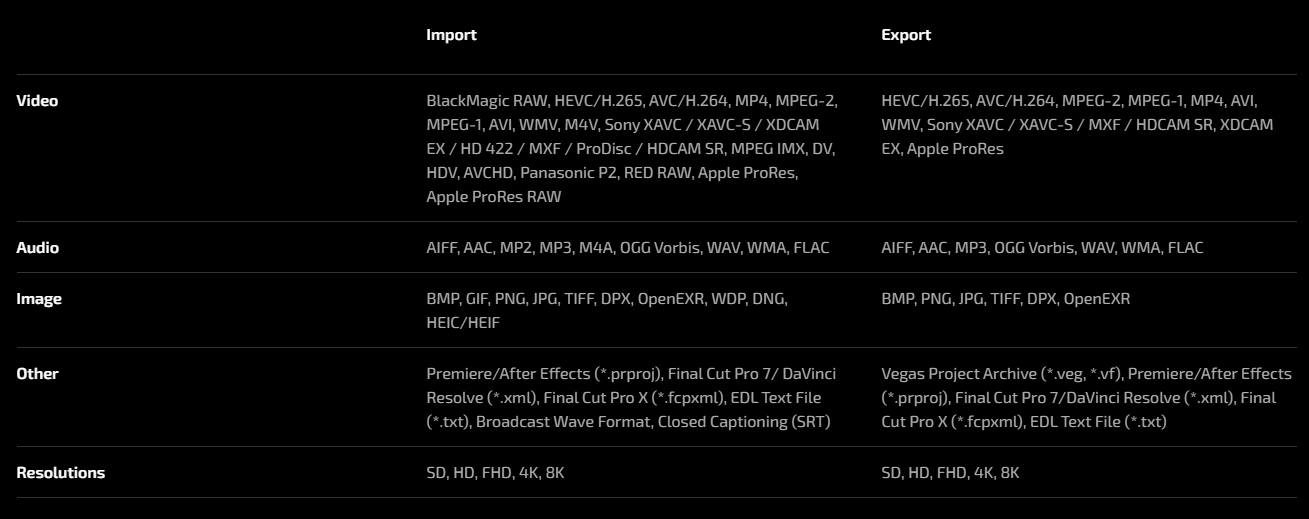
Task: Click "Vegas Project Archive" in the export list
Action: tap(959, 374)
